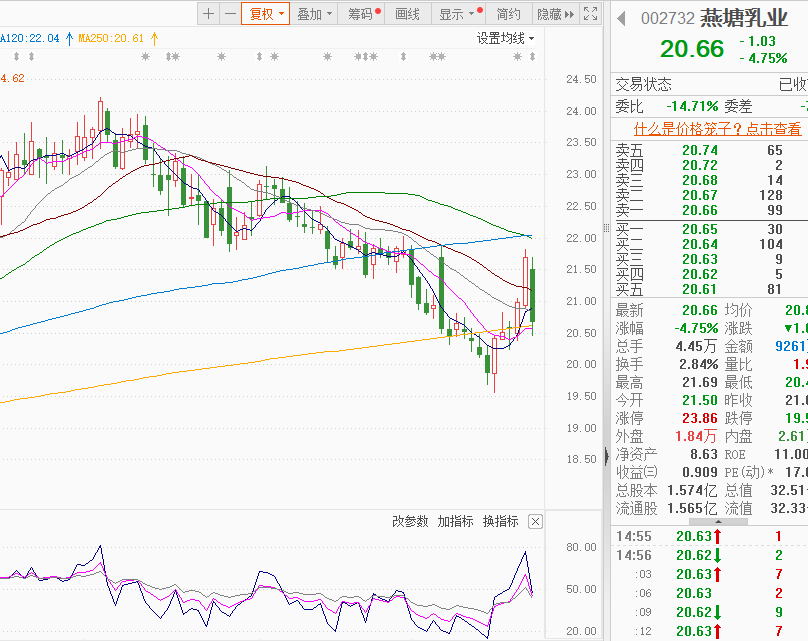Select buy-two price 20.64

[700, 244]
